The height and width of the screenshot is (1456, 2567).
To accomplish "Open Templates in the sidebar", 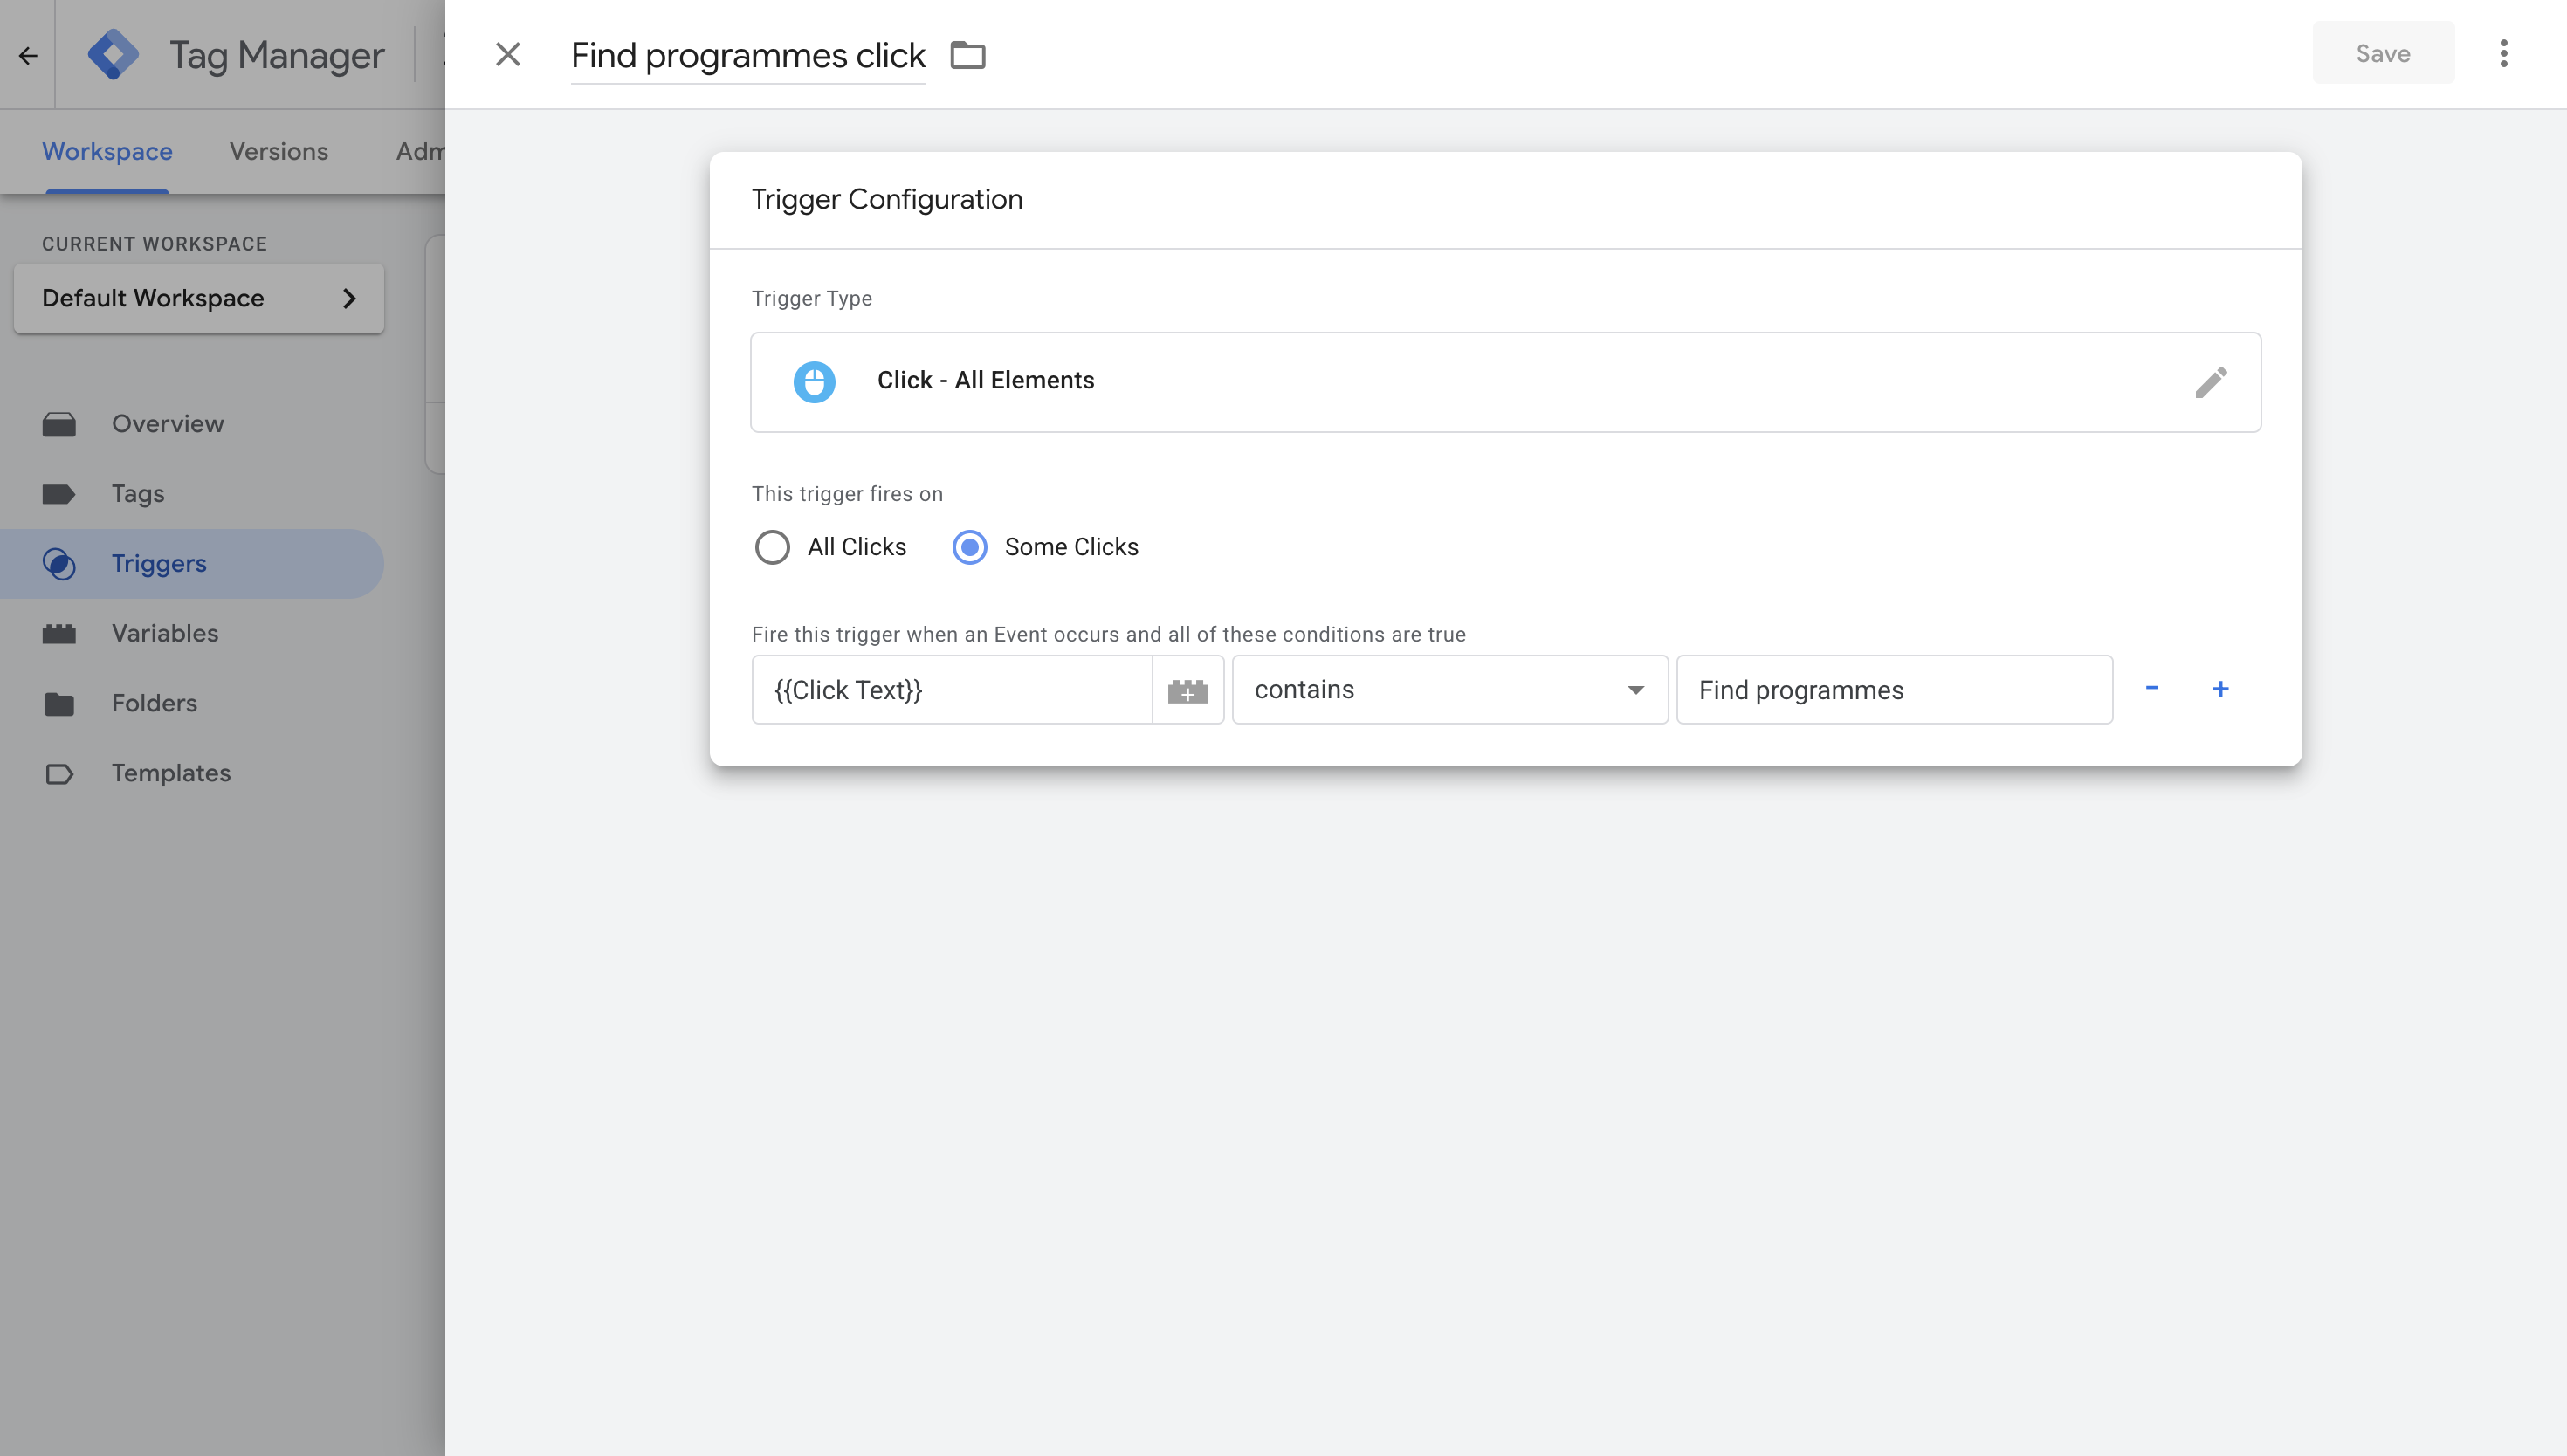I will [x=192, y=773].
